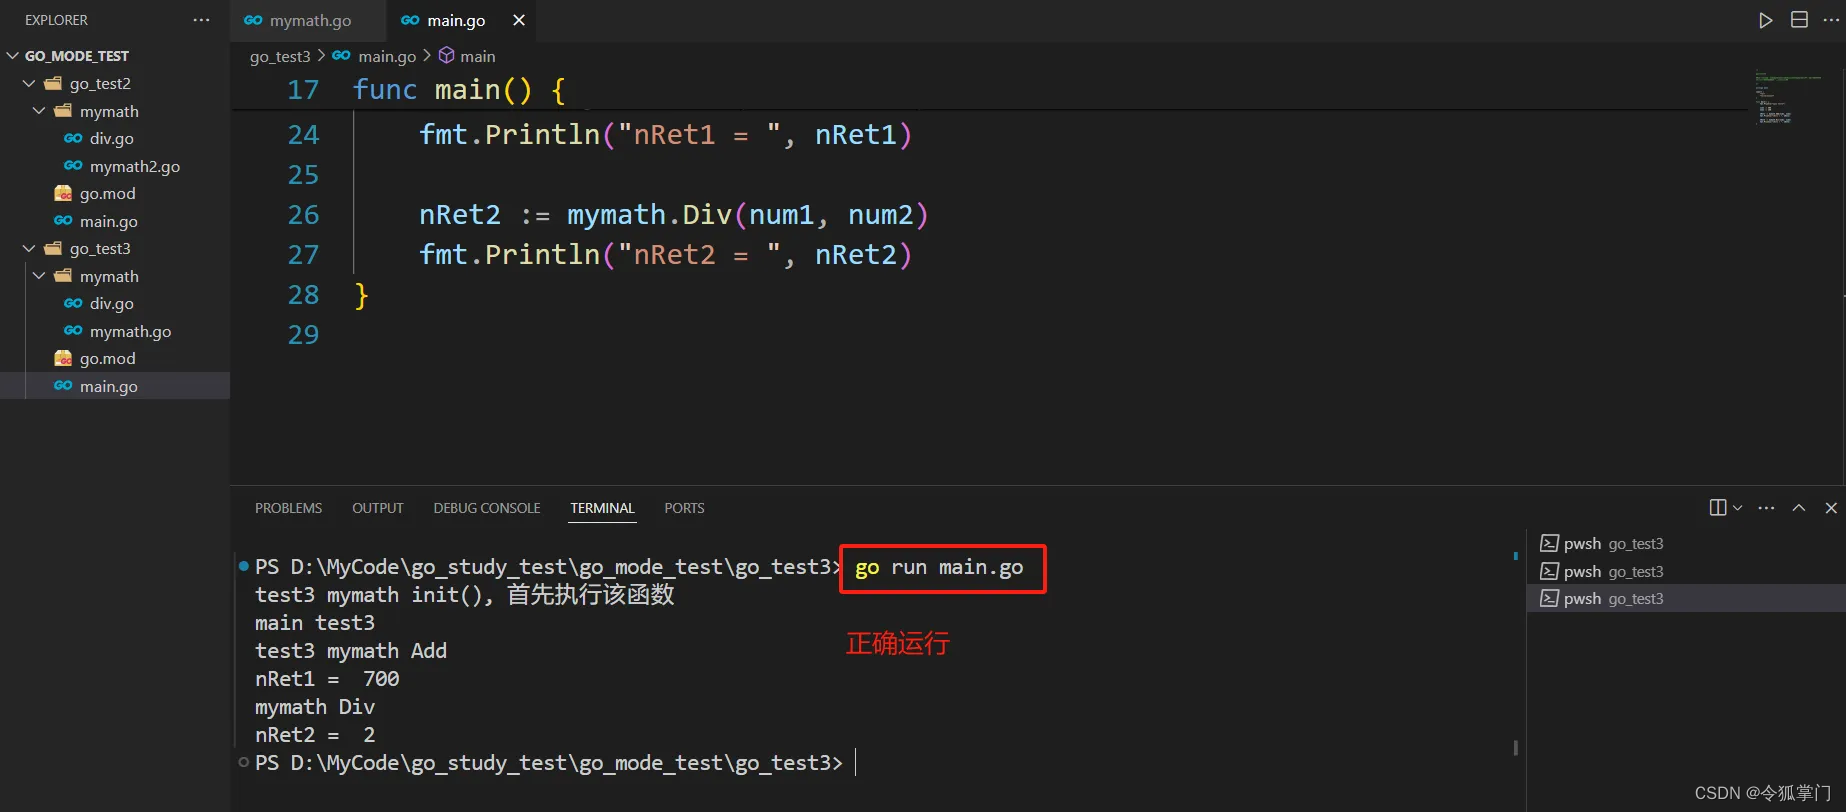The image size is (1846, 812).
Task: Open the terminal panel ellipsis menu
Action: coord(1767,508)
